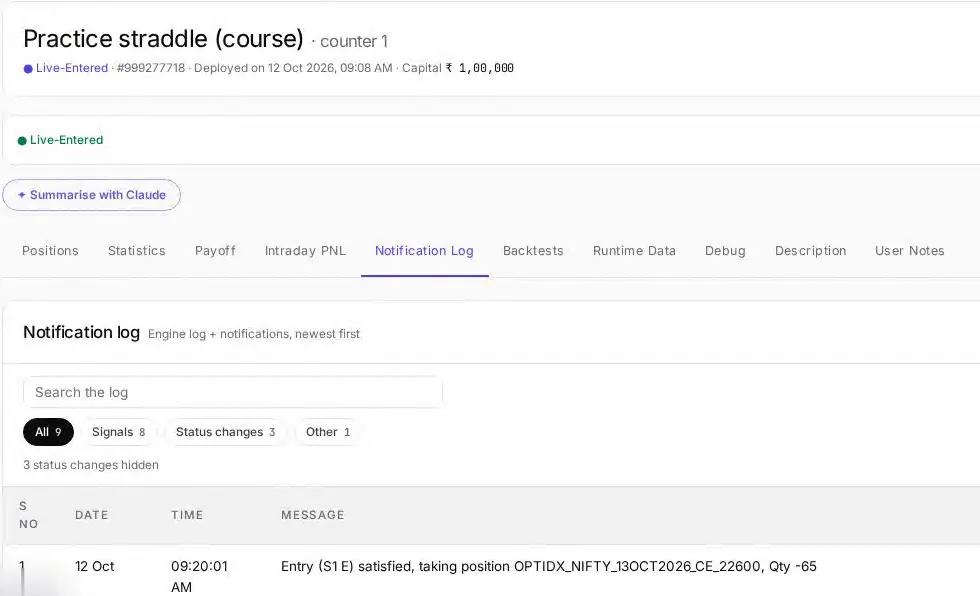This screenshot has width=980, height=596.
Task: Click the Deployed on 12 Oct 2026 text
Action: pyautogui.click(x=293, y=68)
